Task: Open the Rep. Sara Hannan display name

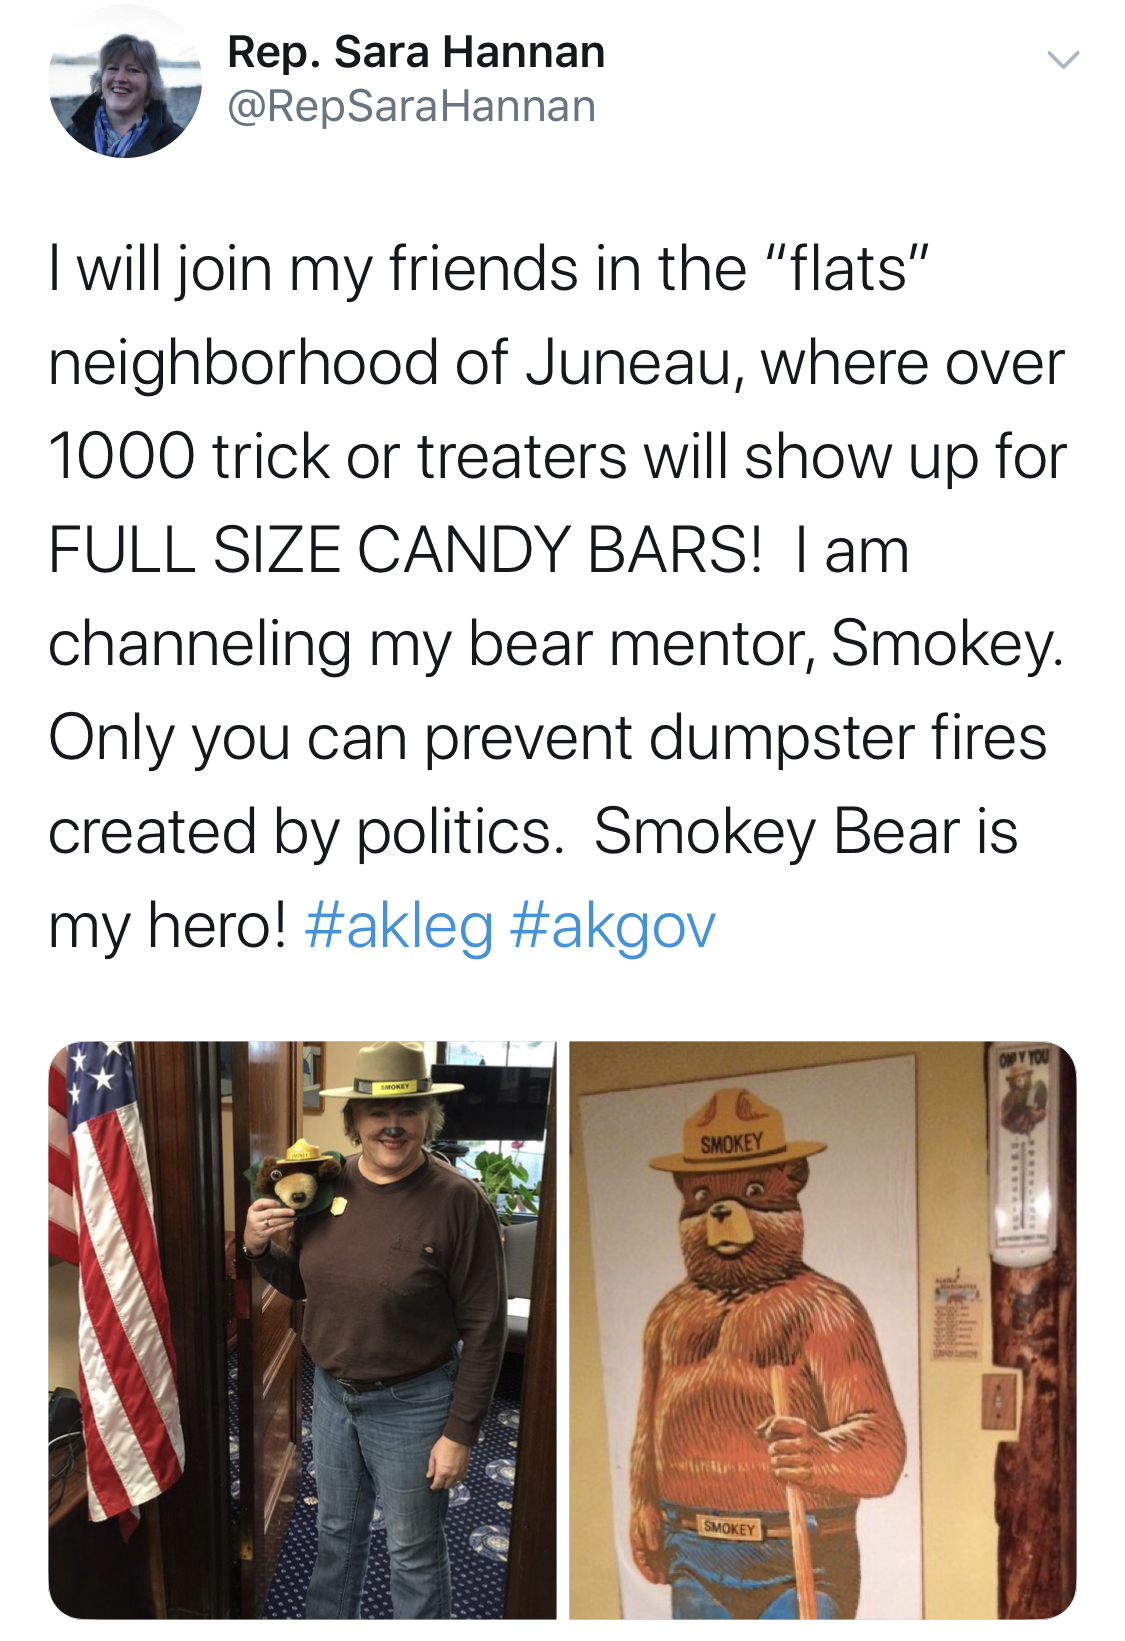Action: point(416,52)
